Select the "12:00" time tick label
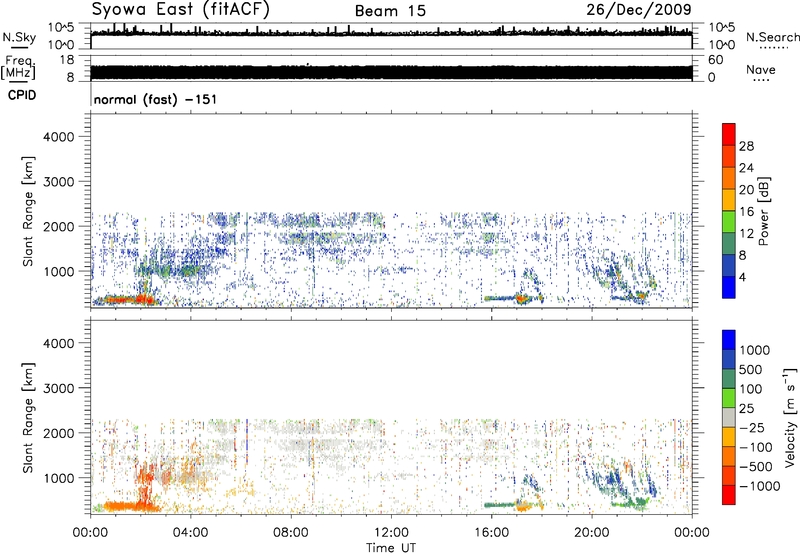The image size is (800, 554). 391,533
